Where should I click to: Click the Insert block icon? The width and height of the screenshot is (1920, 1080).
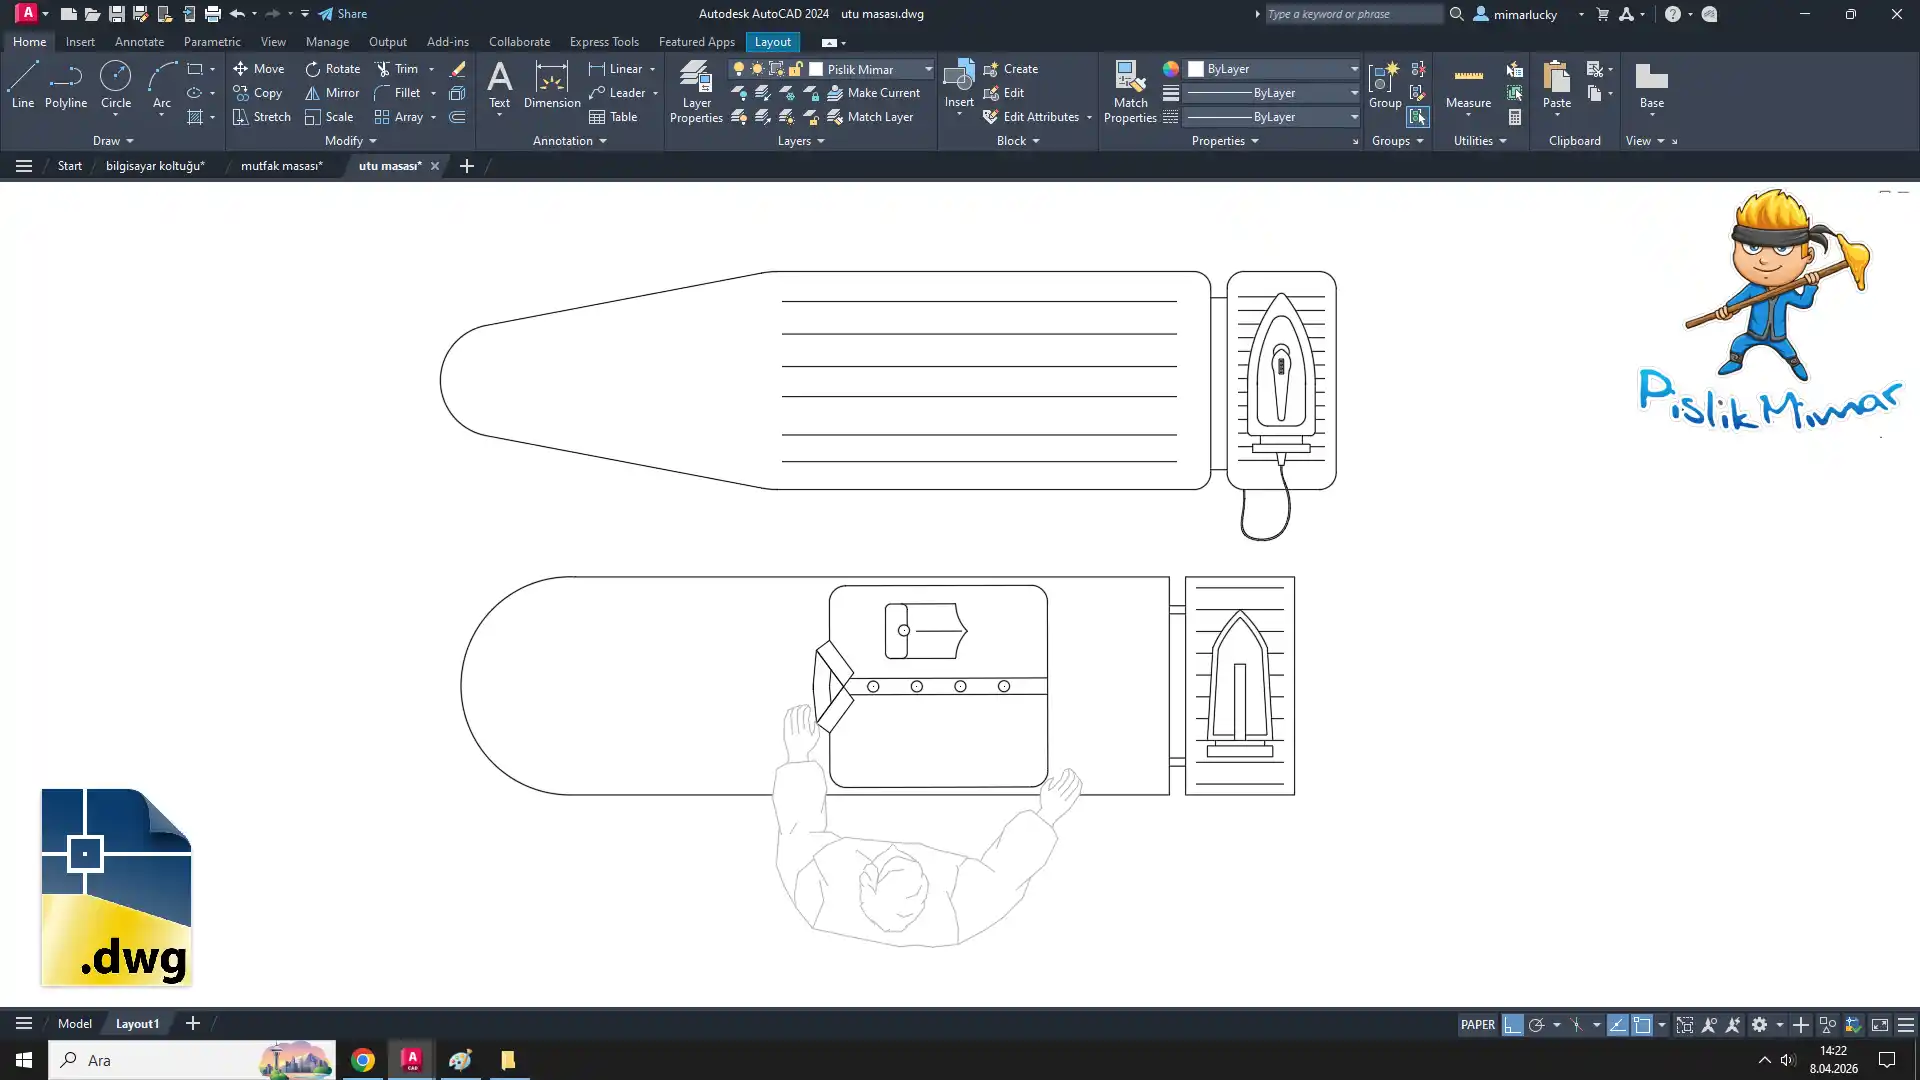958,78
